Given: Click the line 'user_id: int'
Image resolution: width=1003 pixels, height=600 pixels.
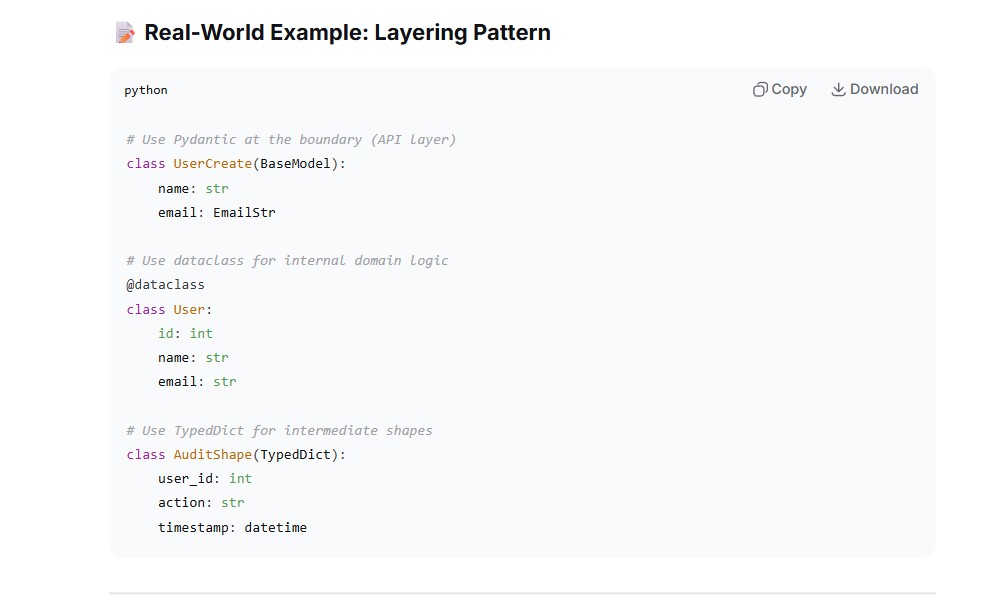Looking at the screenshot, I should 205,478.
